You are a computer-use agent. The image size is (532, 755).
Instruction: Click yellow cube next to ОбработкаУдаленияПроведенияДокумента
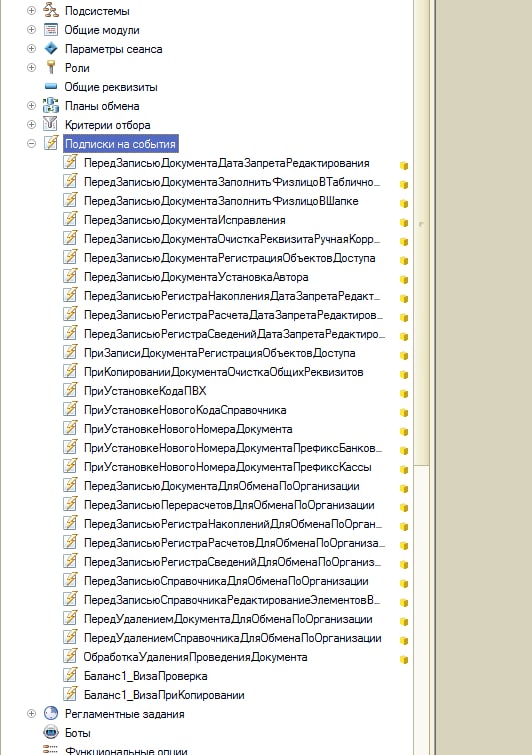(x=404, y=660)
